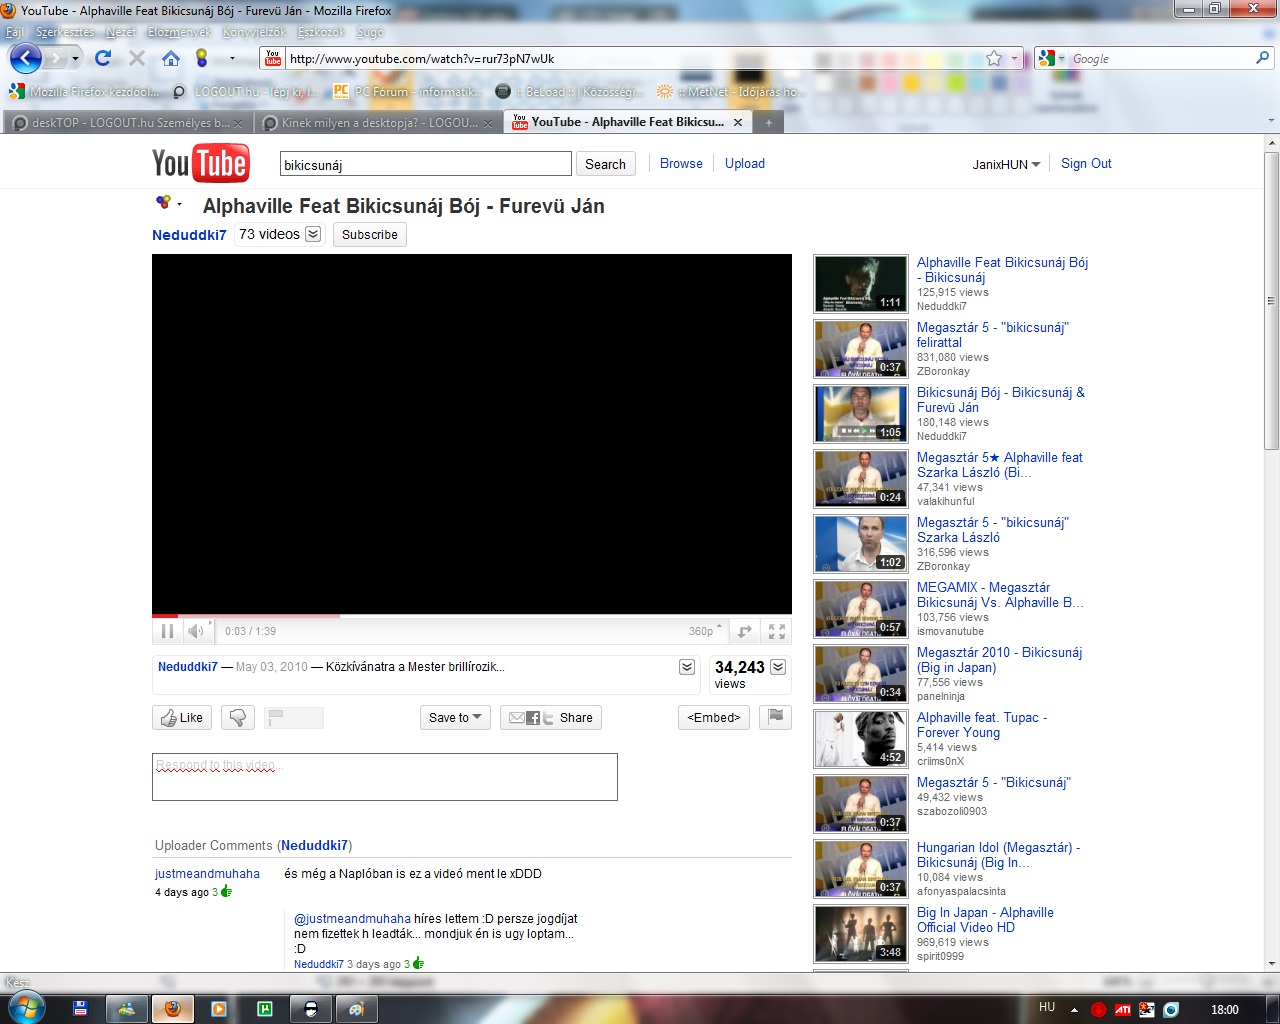Pause the video
Image resolution: width=1280 pixels, height=1024 pixels.
tap(167, 631)
